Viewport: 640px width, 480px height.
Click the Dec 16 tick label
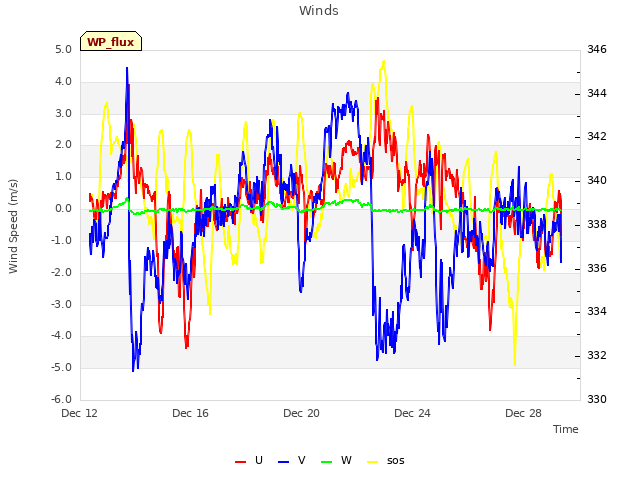coord(191,413)
